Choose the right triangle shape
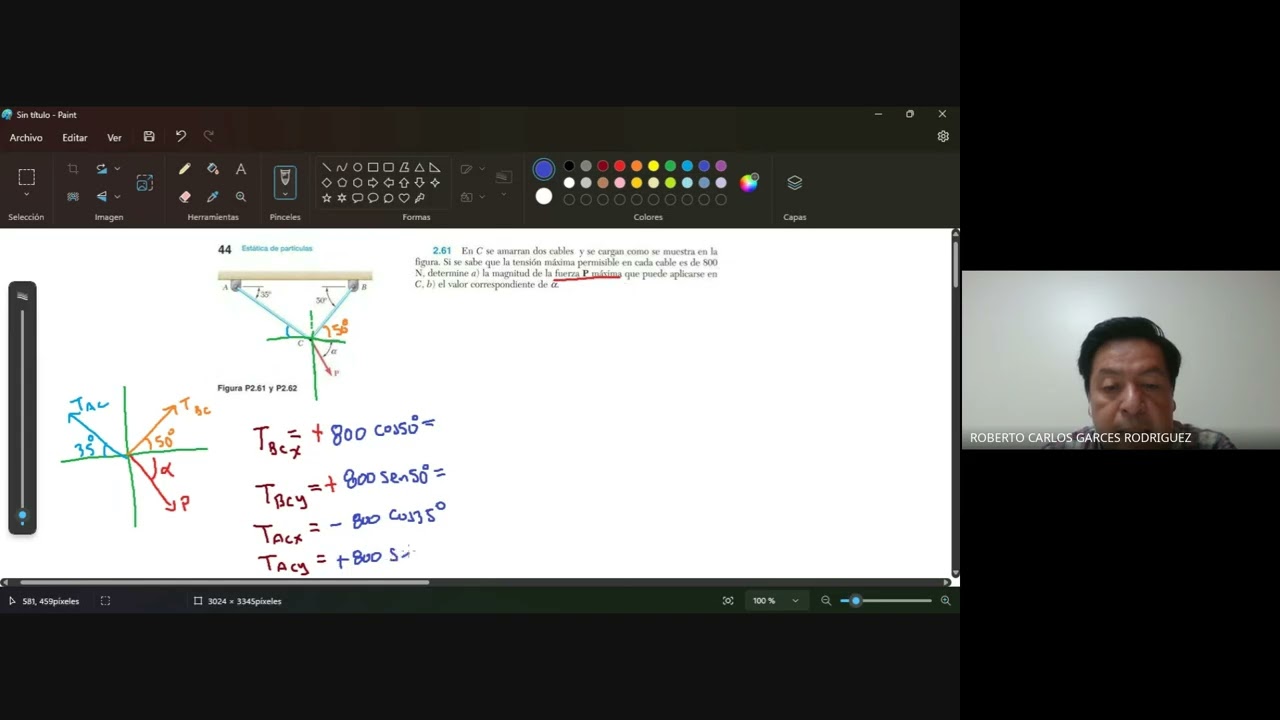 pyautogui.click(x=435, y=167)
